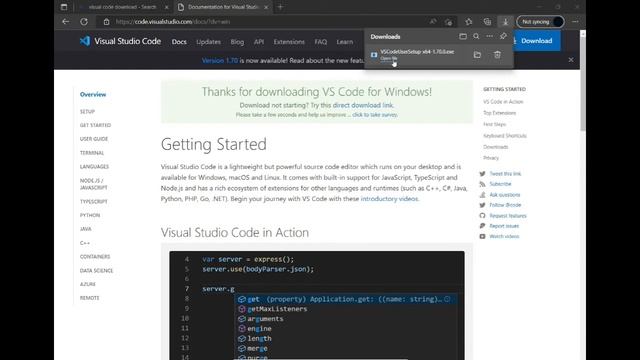Expand the DATA SCIENCE sidebar section
This screenshot has height=360, width=640.
tap(96, 271)
